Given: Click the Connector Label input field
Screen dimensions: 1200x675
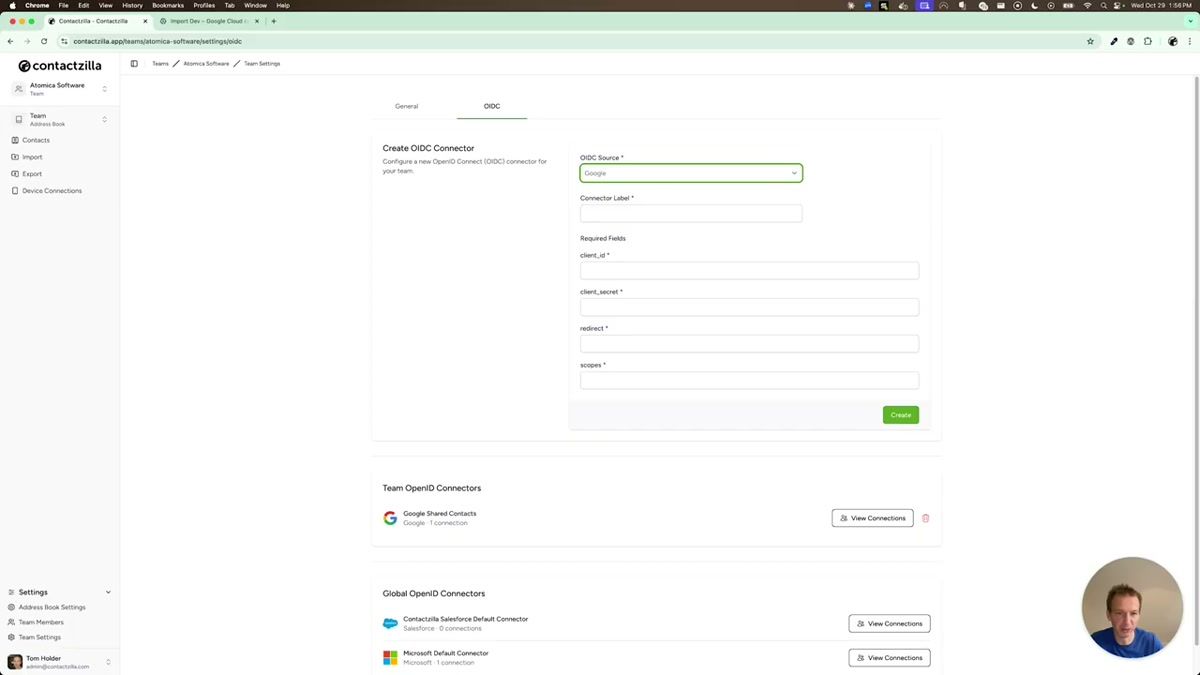Looking at the screenshot, I should (690, 213).
